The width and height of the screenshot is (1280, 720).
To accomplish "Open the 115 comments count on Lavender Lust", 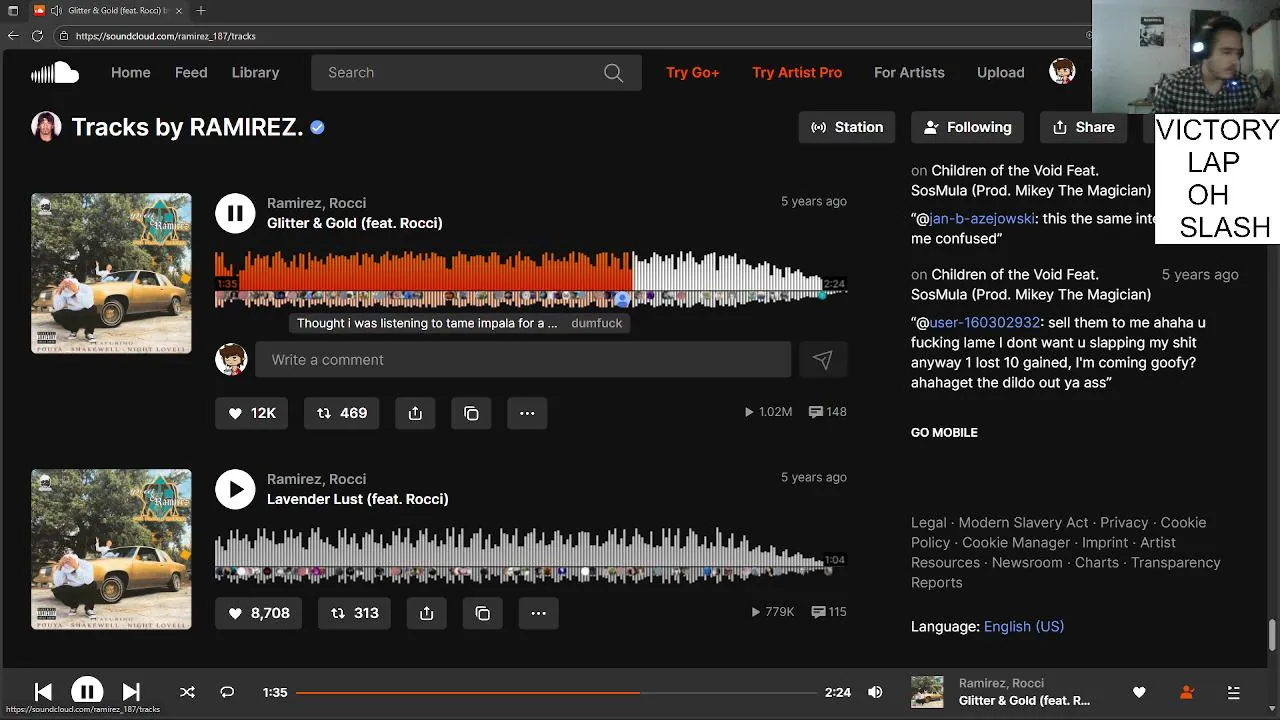I will (x=829, y=612).
